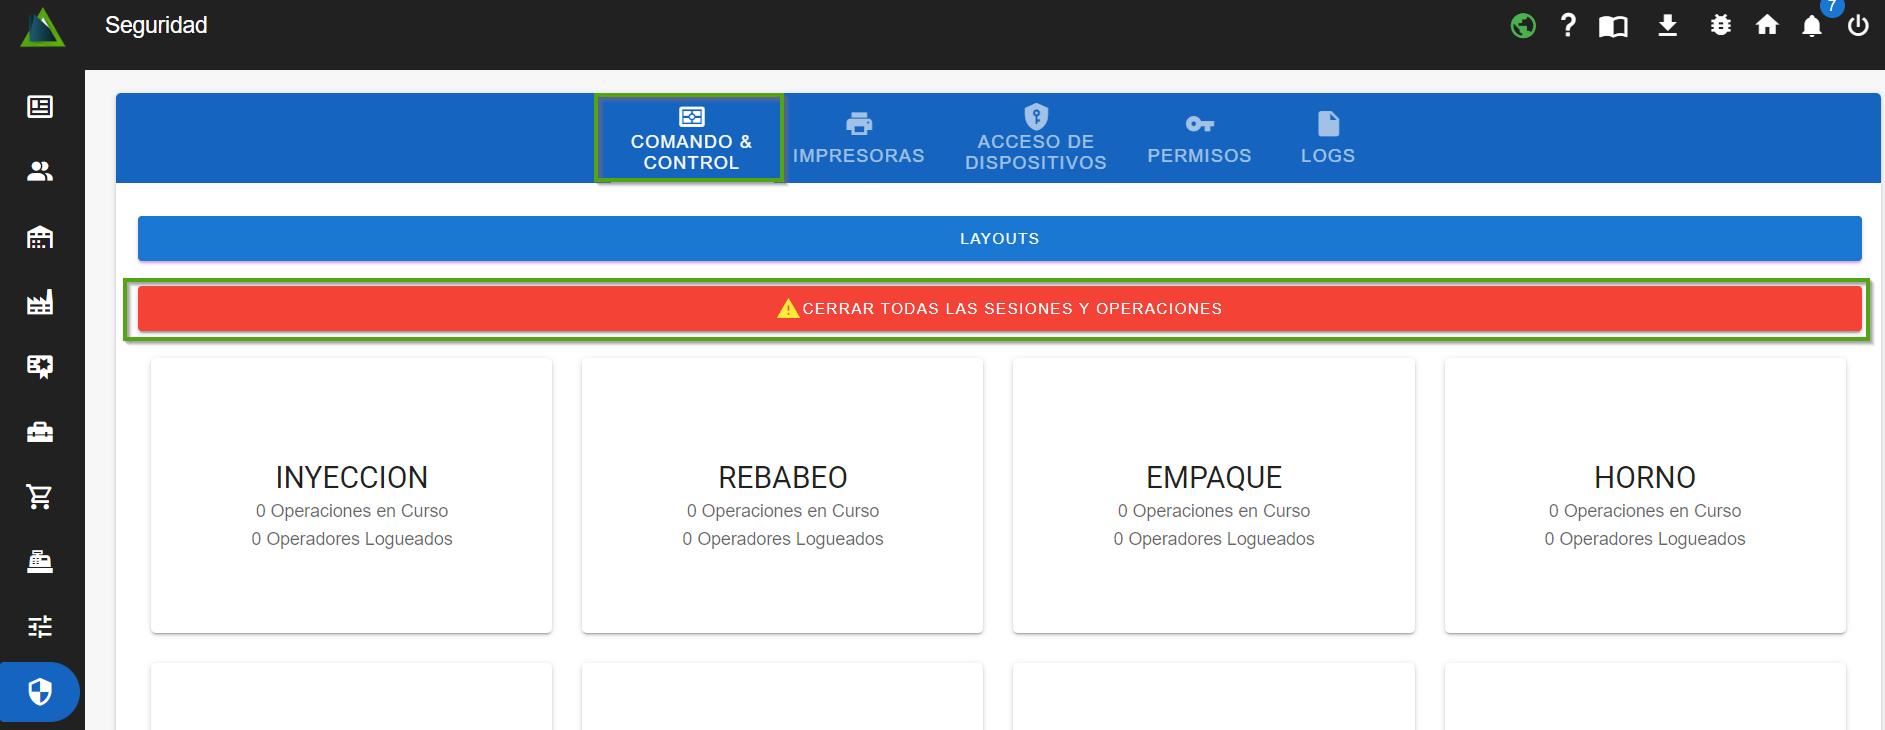Viewport: 1885px width, 730px height.
Task: Click the download icon in the header
Action: coord(1667,26)
